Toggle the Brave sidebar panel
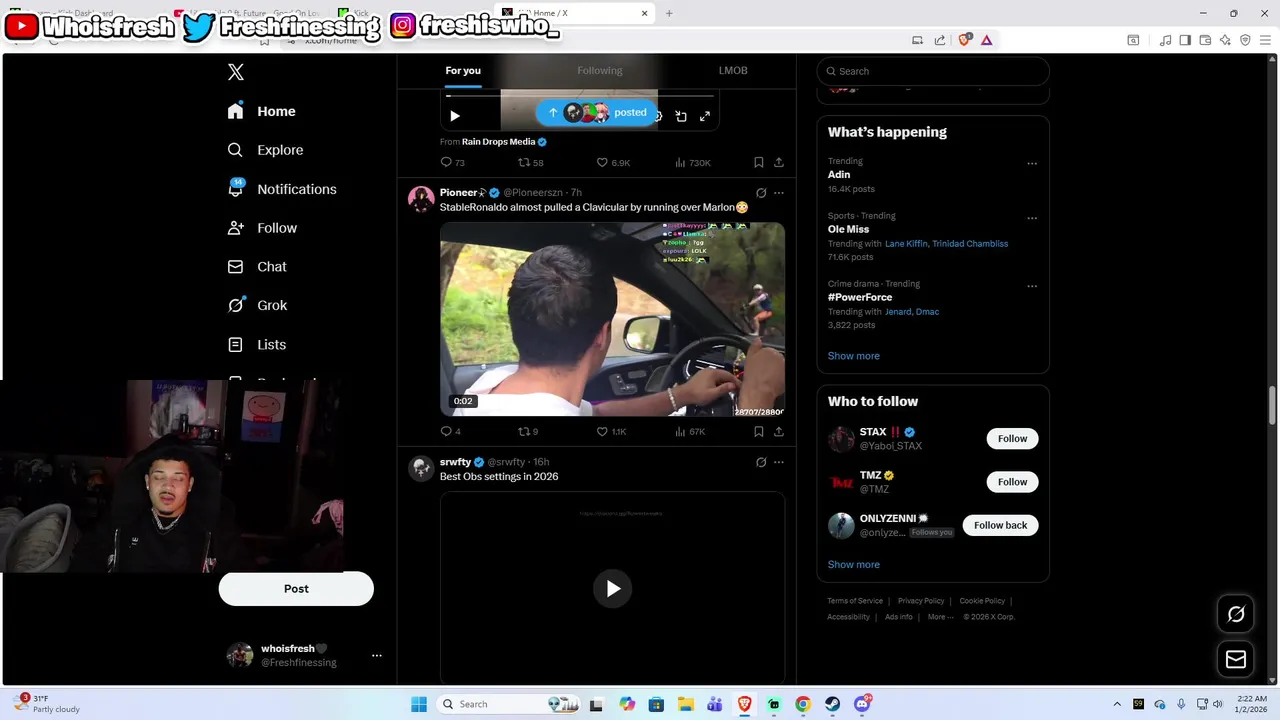Image resolution: width=1280 pixels, height=720 pixels. (x=1185, y=40)
